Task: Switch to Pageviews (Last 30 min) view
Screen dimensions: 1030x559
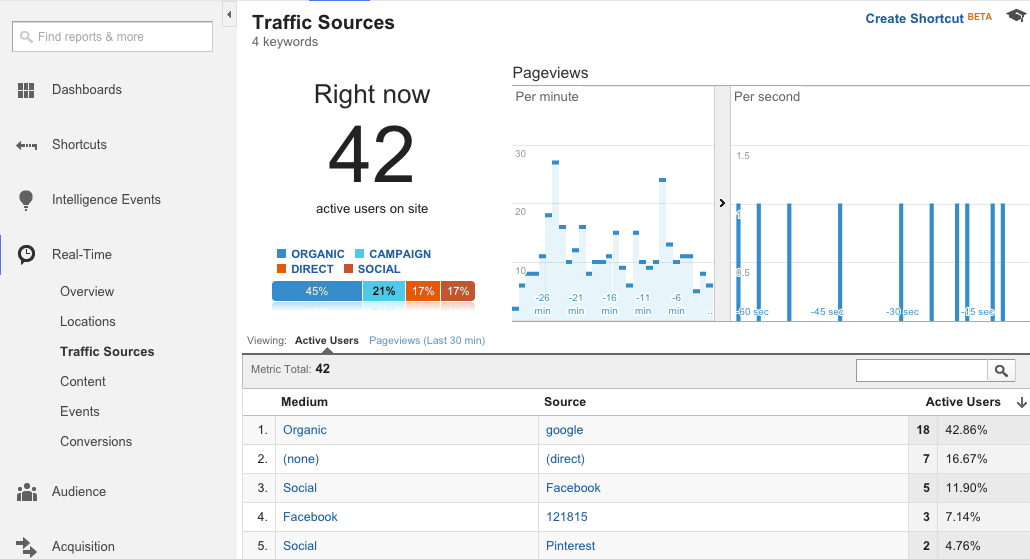Action: (x=427, y=340)
